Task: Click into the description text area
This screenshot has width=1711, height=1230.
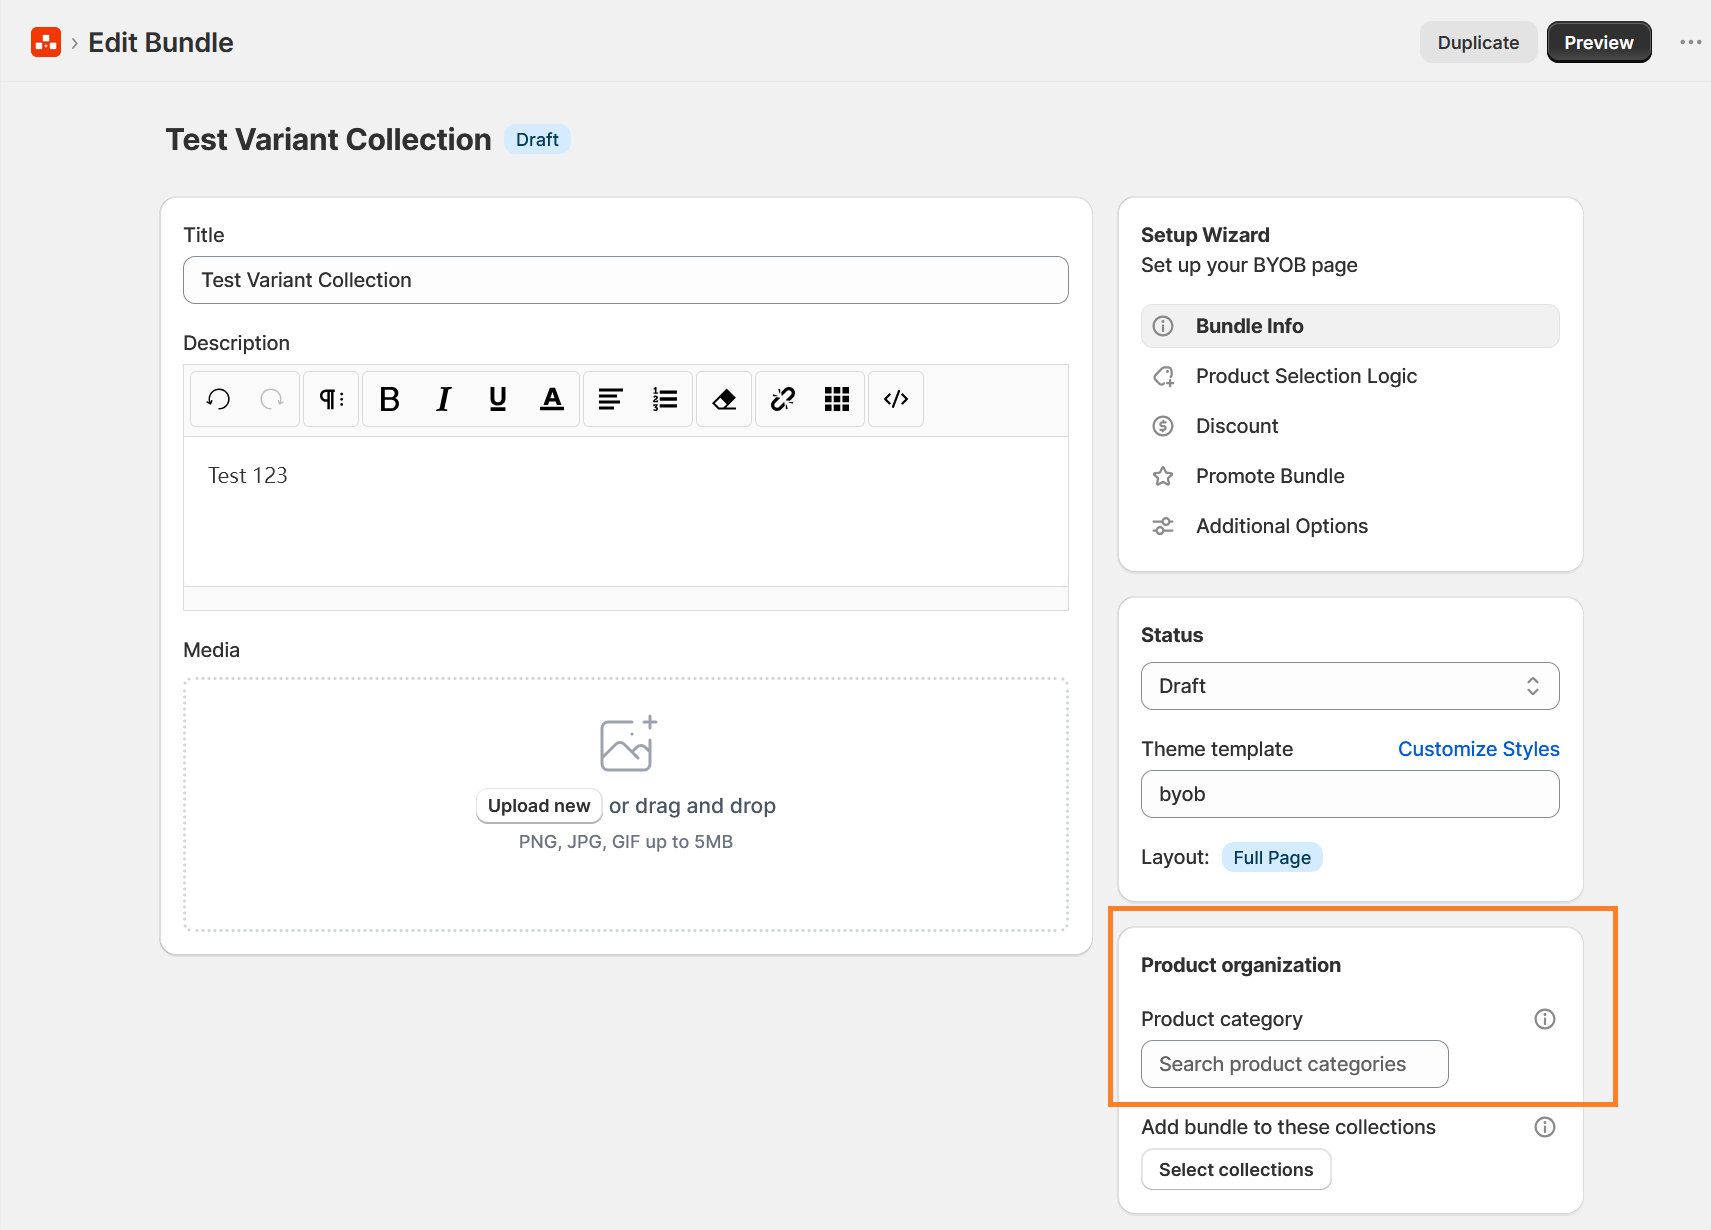Action: tap(626, 511)
